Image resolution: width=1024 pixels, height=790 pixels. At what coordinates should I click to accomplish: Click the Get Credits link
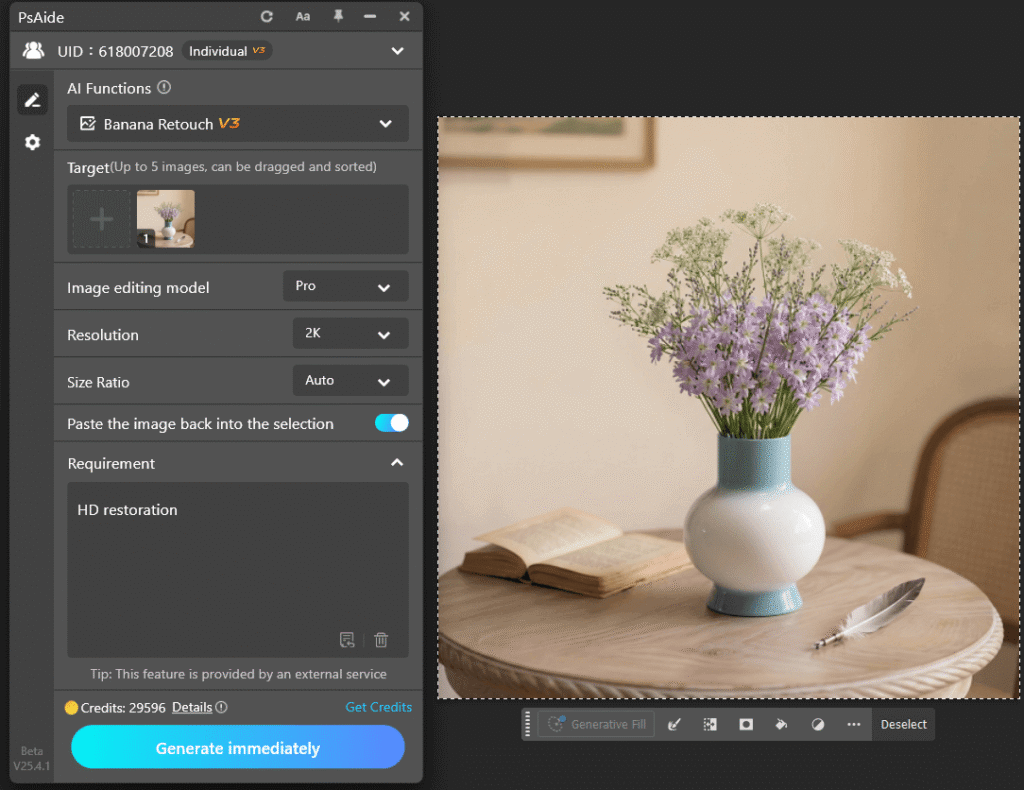pos(378,706)
